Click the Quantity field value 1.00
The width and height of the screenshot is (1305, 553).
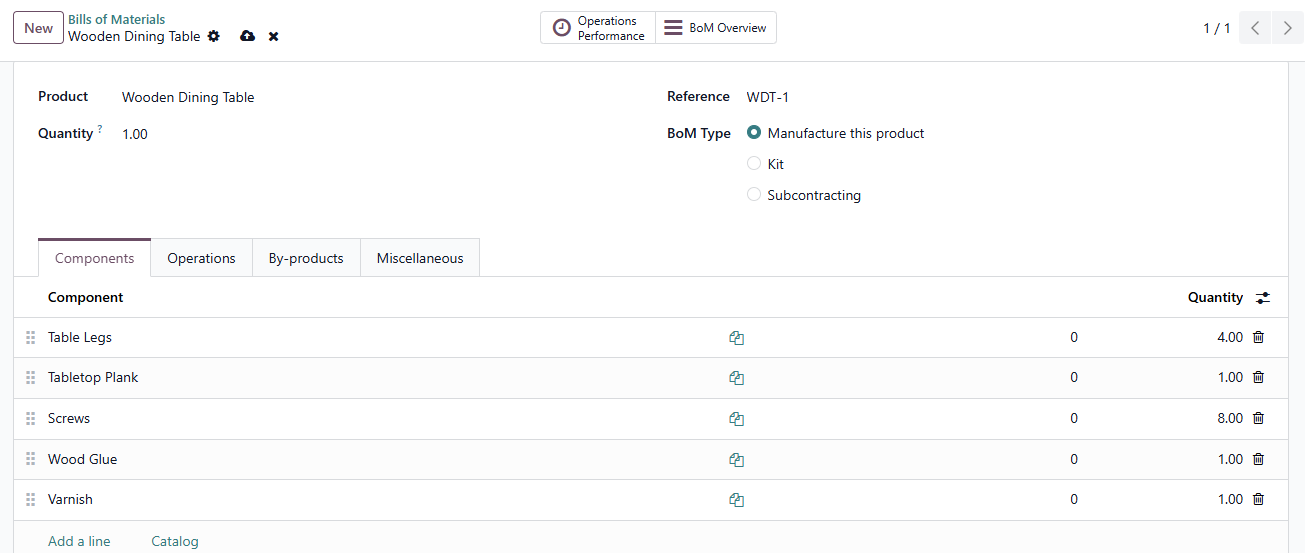click(135, 134)
